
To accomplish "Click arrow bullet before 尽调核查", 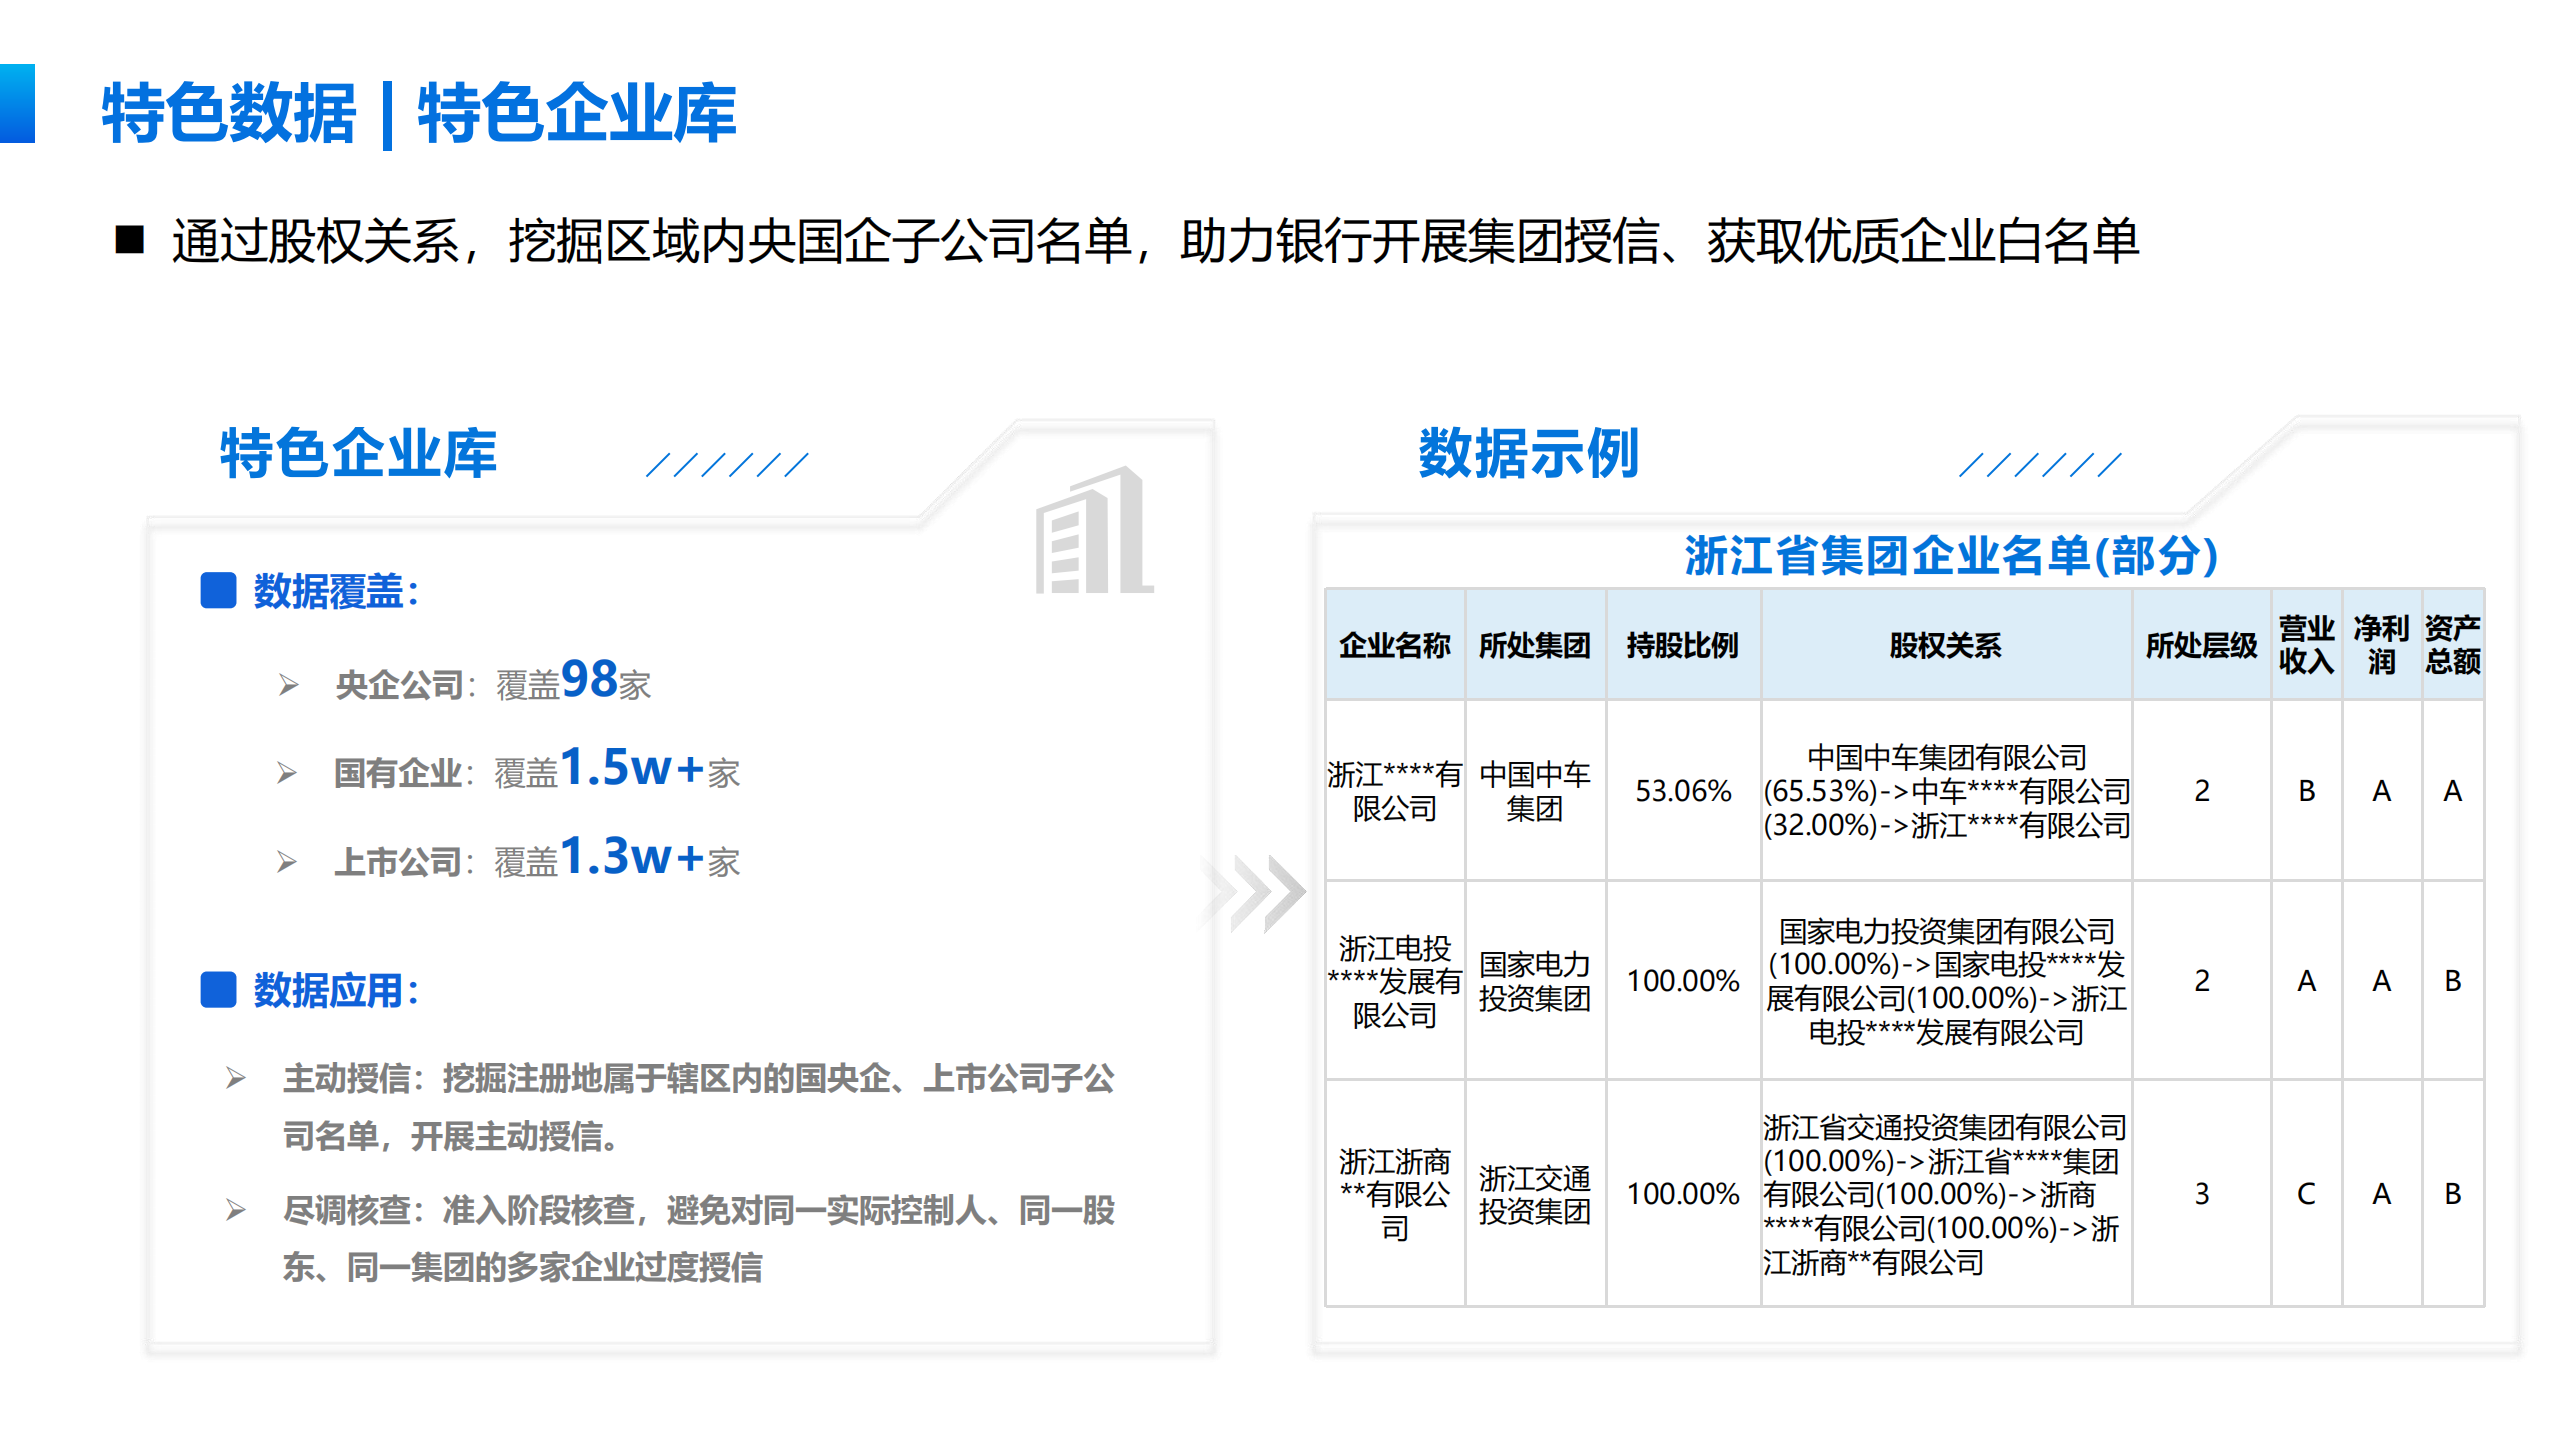I will click(x=236, y=1210).
